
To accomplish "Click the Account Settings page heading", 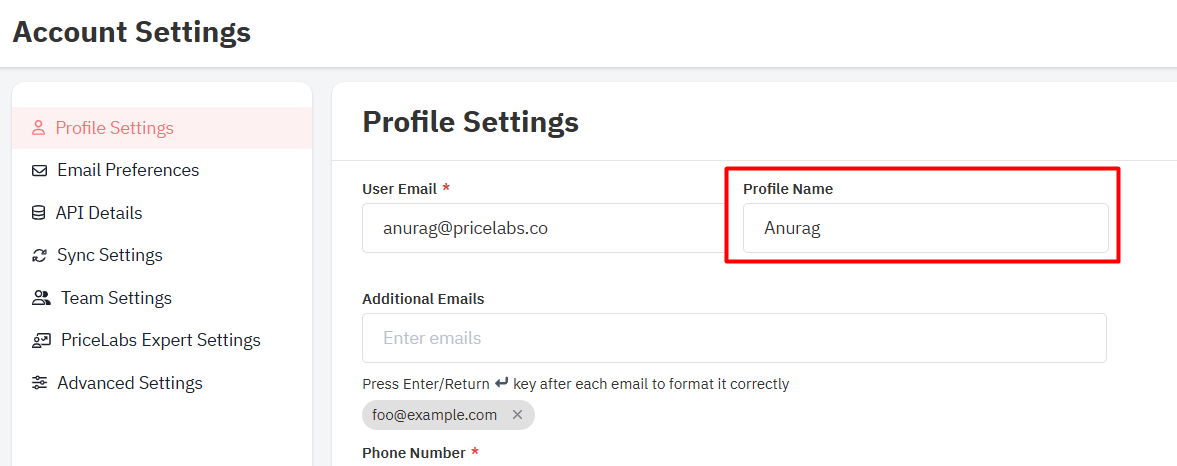I will 132,32.
